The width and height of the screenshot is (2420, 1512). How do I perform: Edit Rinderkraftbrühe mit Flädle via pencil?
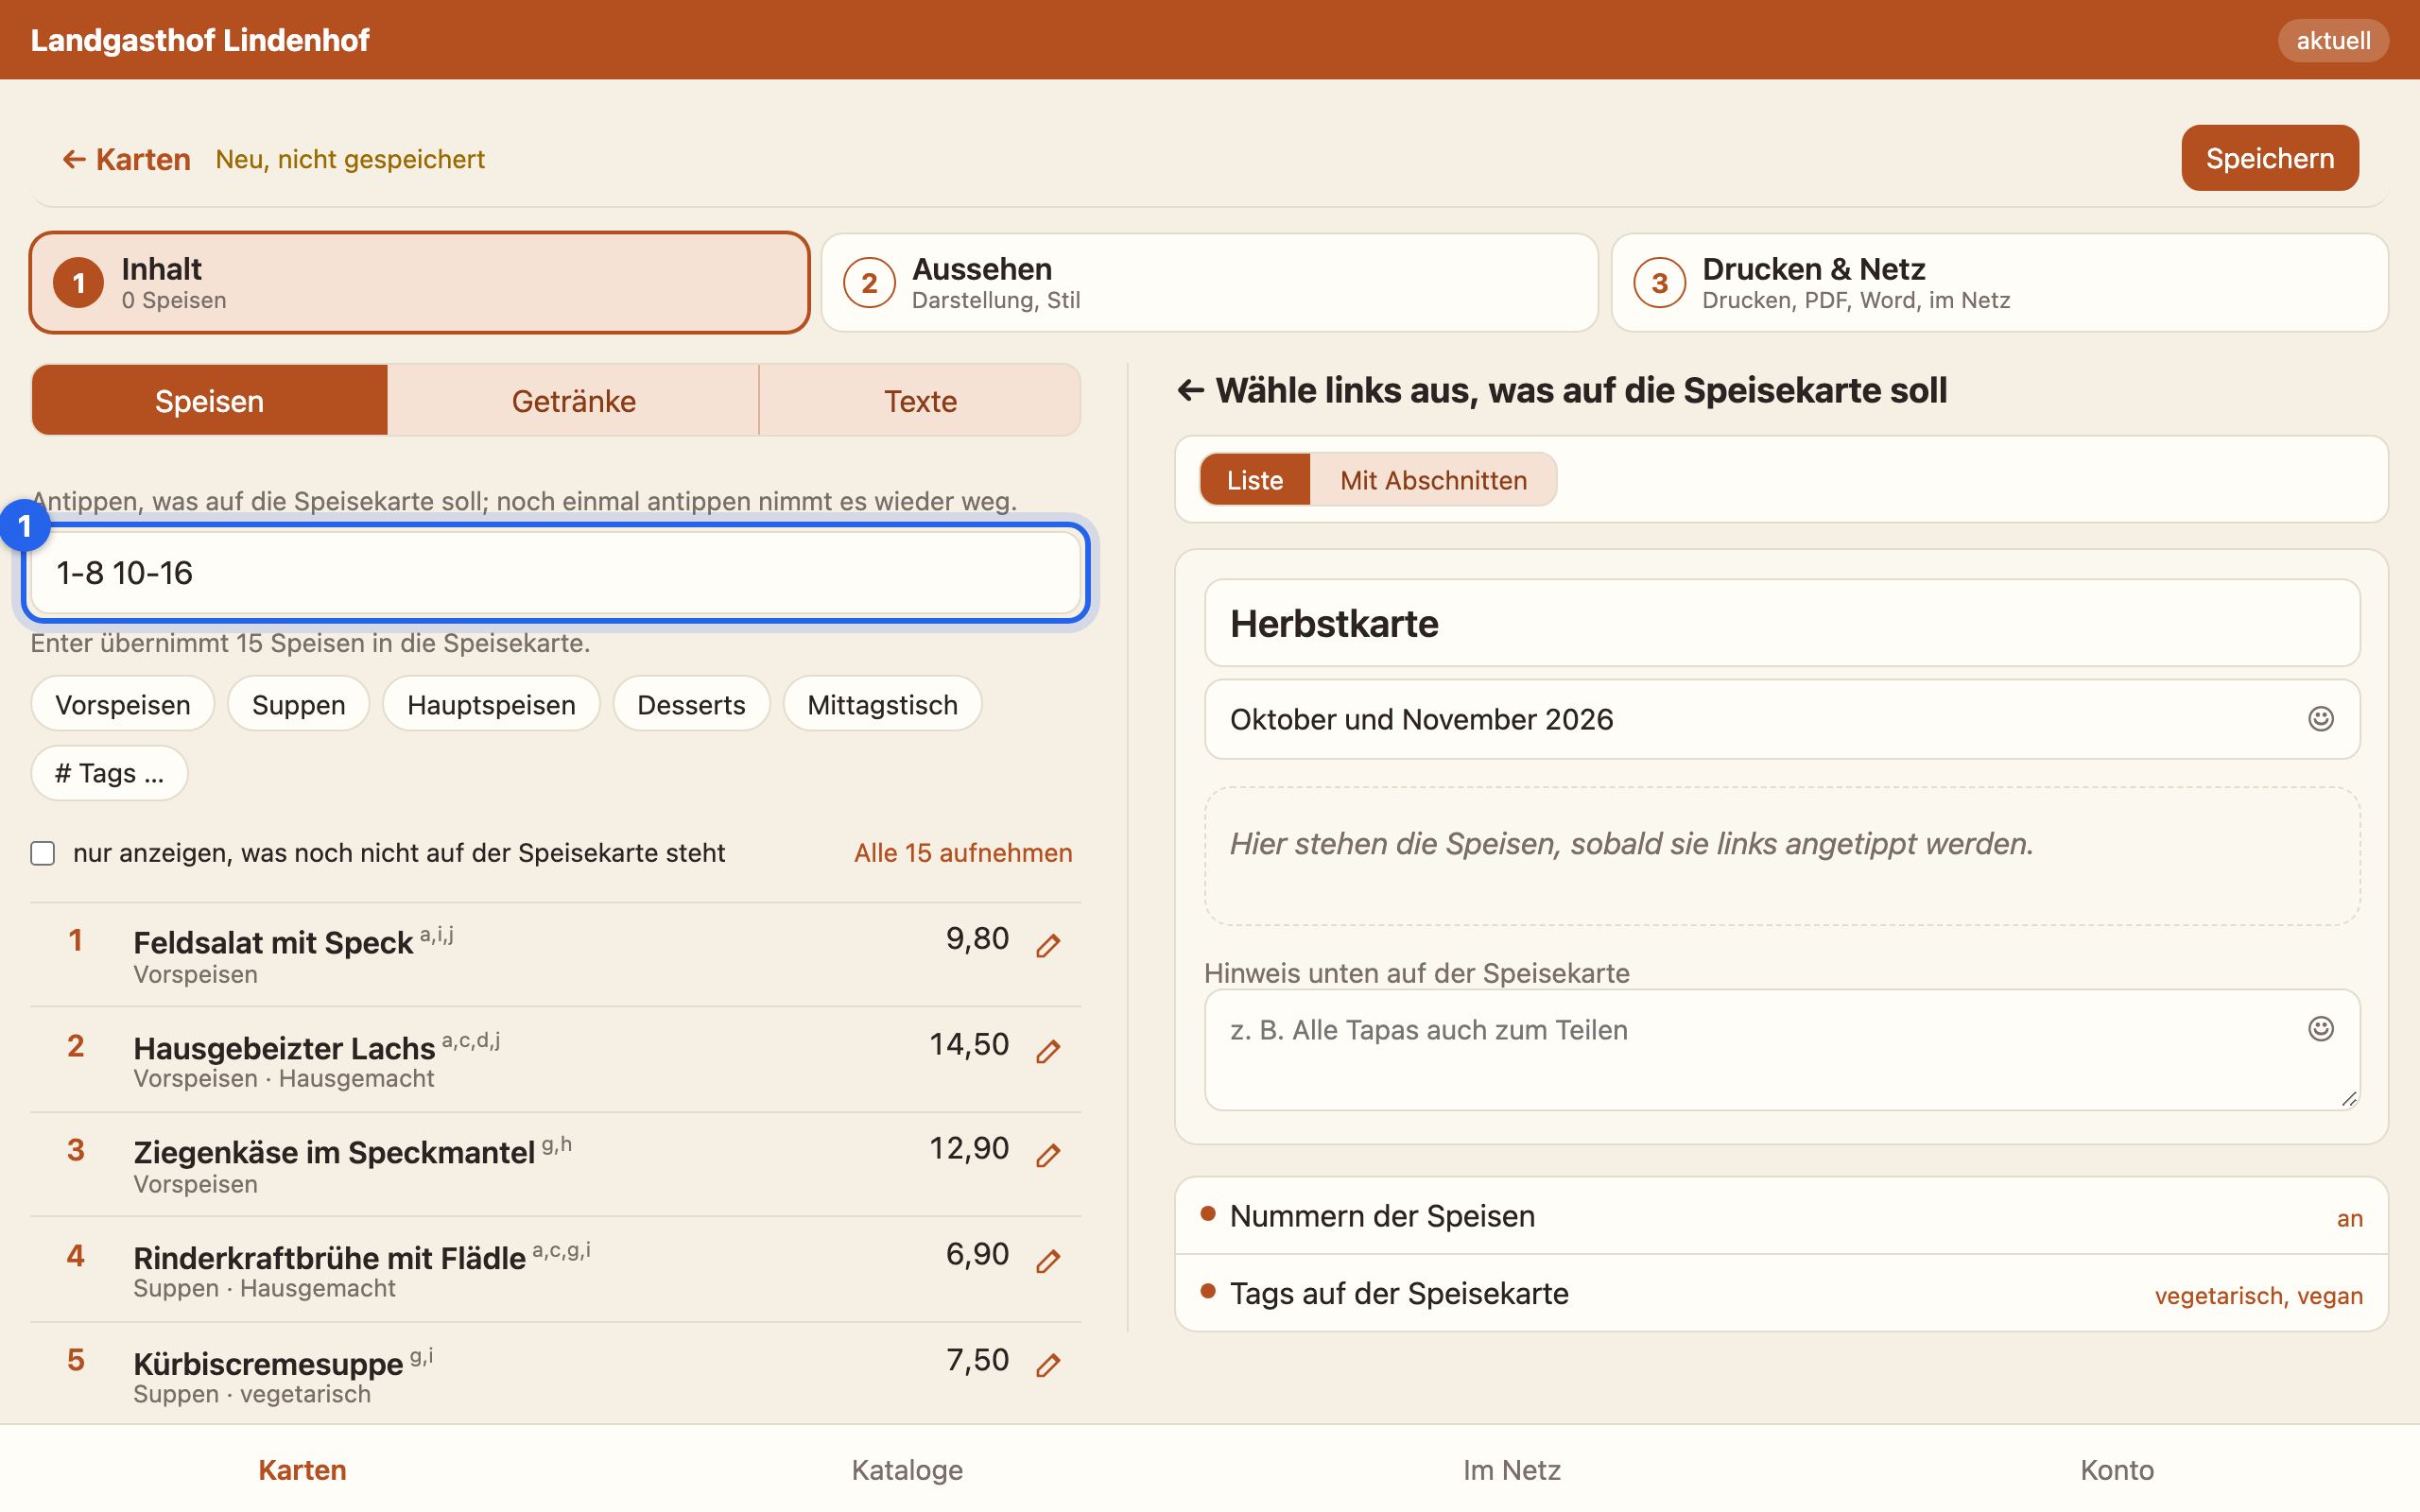pos(1047,1261)
